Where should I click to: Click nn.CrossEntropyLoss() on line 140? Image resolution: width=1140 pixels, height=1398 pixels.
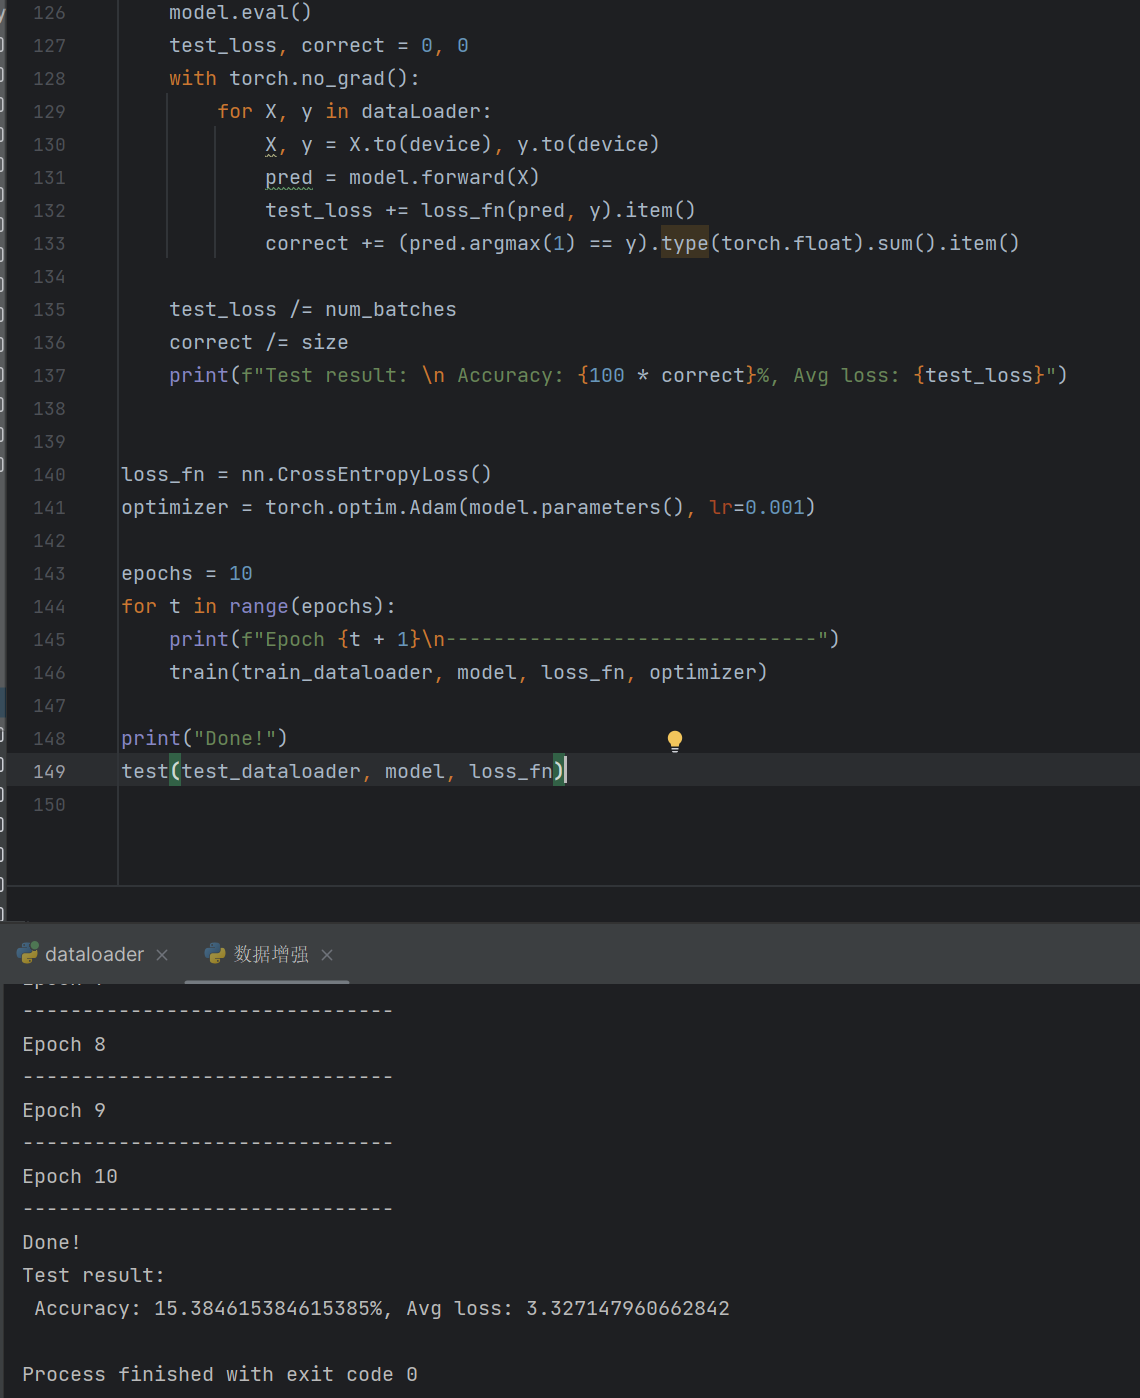pos(366,474)
